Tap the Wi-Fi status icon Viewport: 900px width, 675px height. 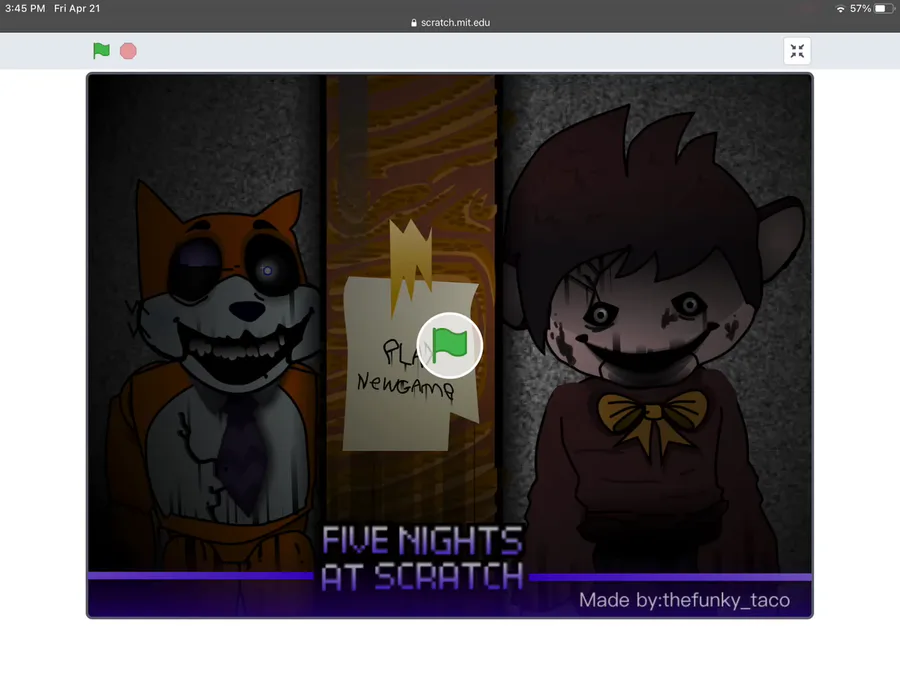pos(840,9)
